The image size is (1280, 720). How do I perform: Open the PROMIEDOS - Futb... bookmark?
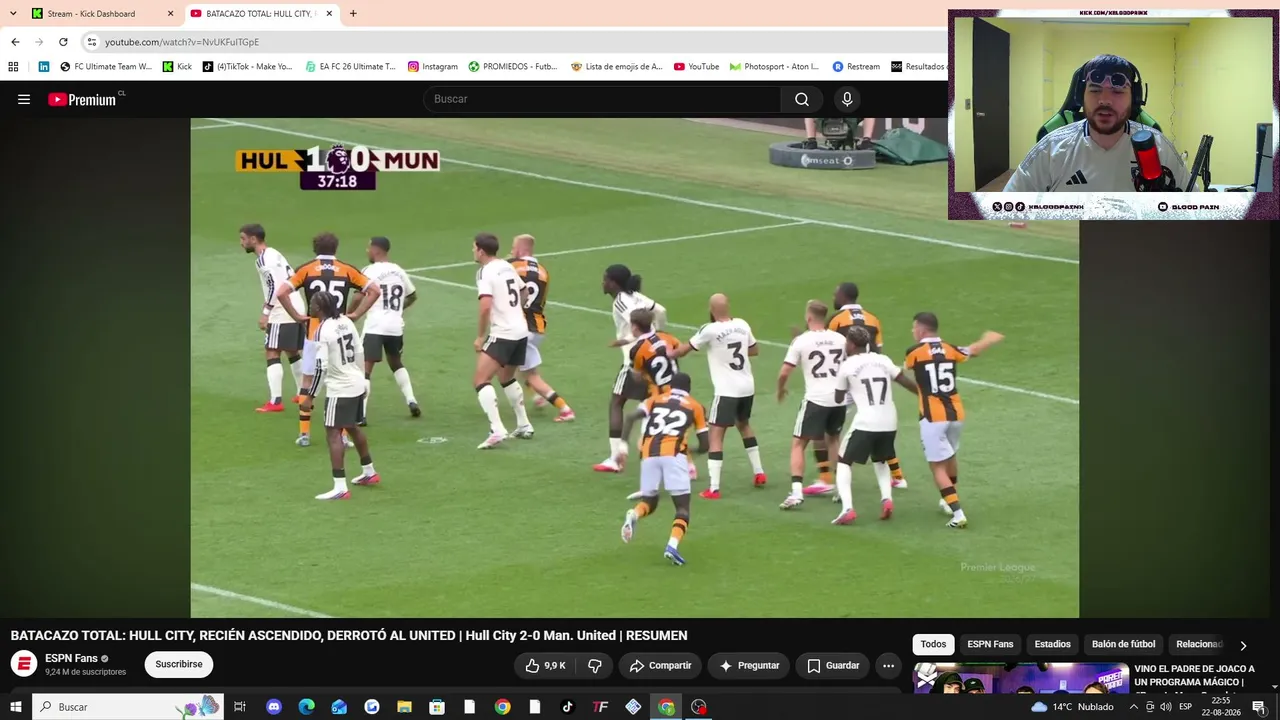coord(513,67)
